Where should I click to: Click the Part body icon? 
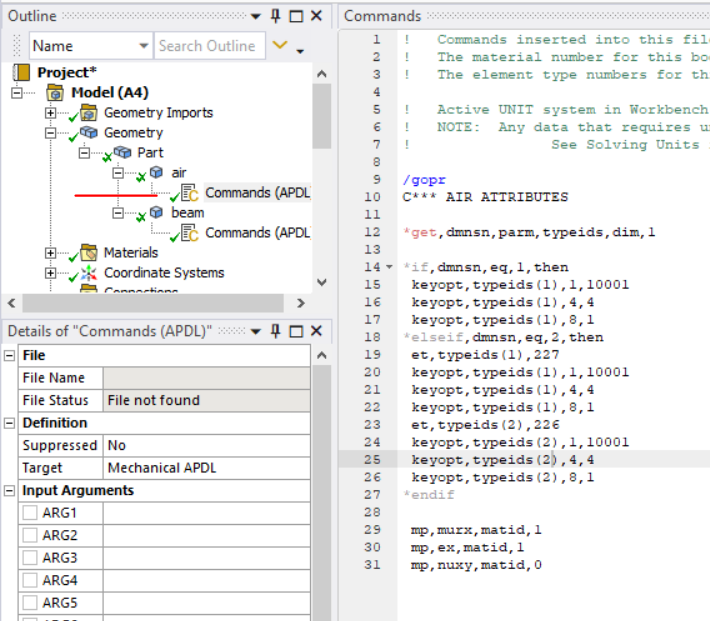(122, 153)
